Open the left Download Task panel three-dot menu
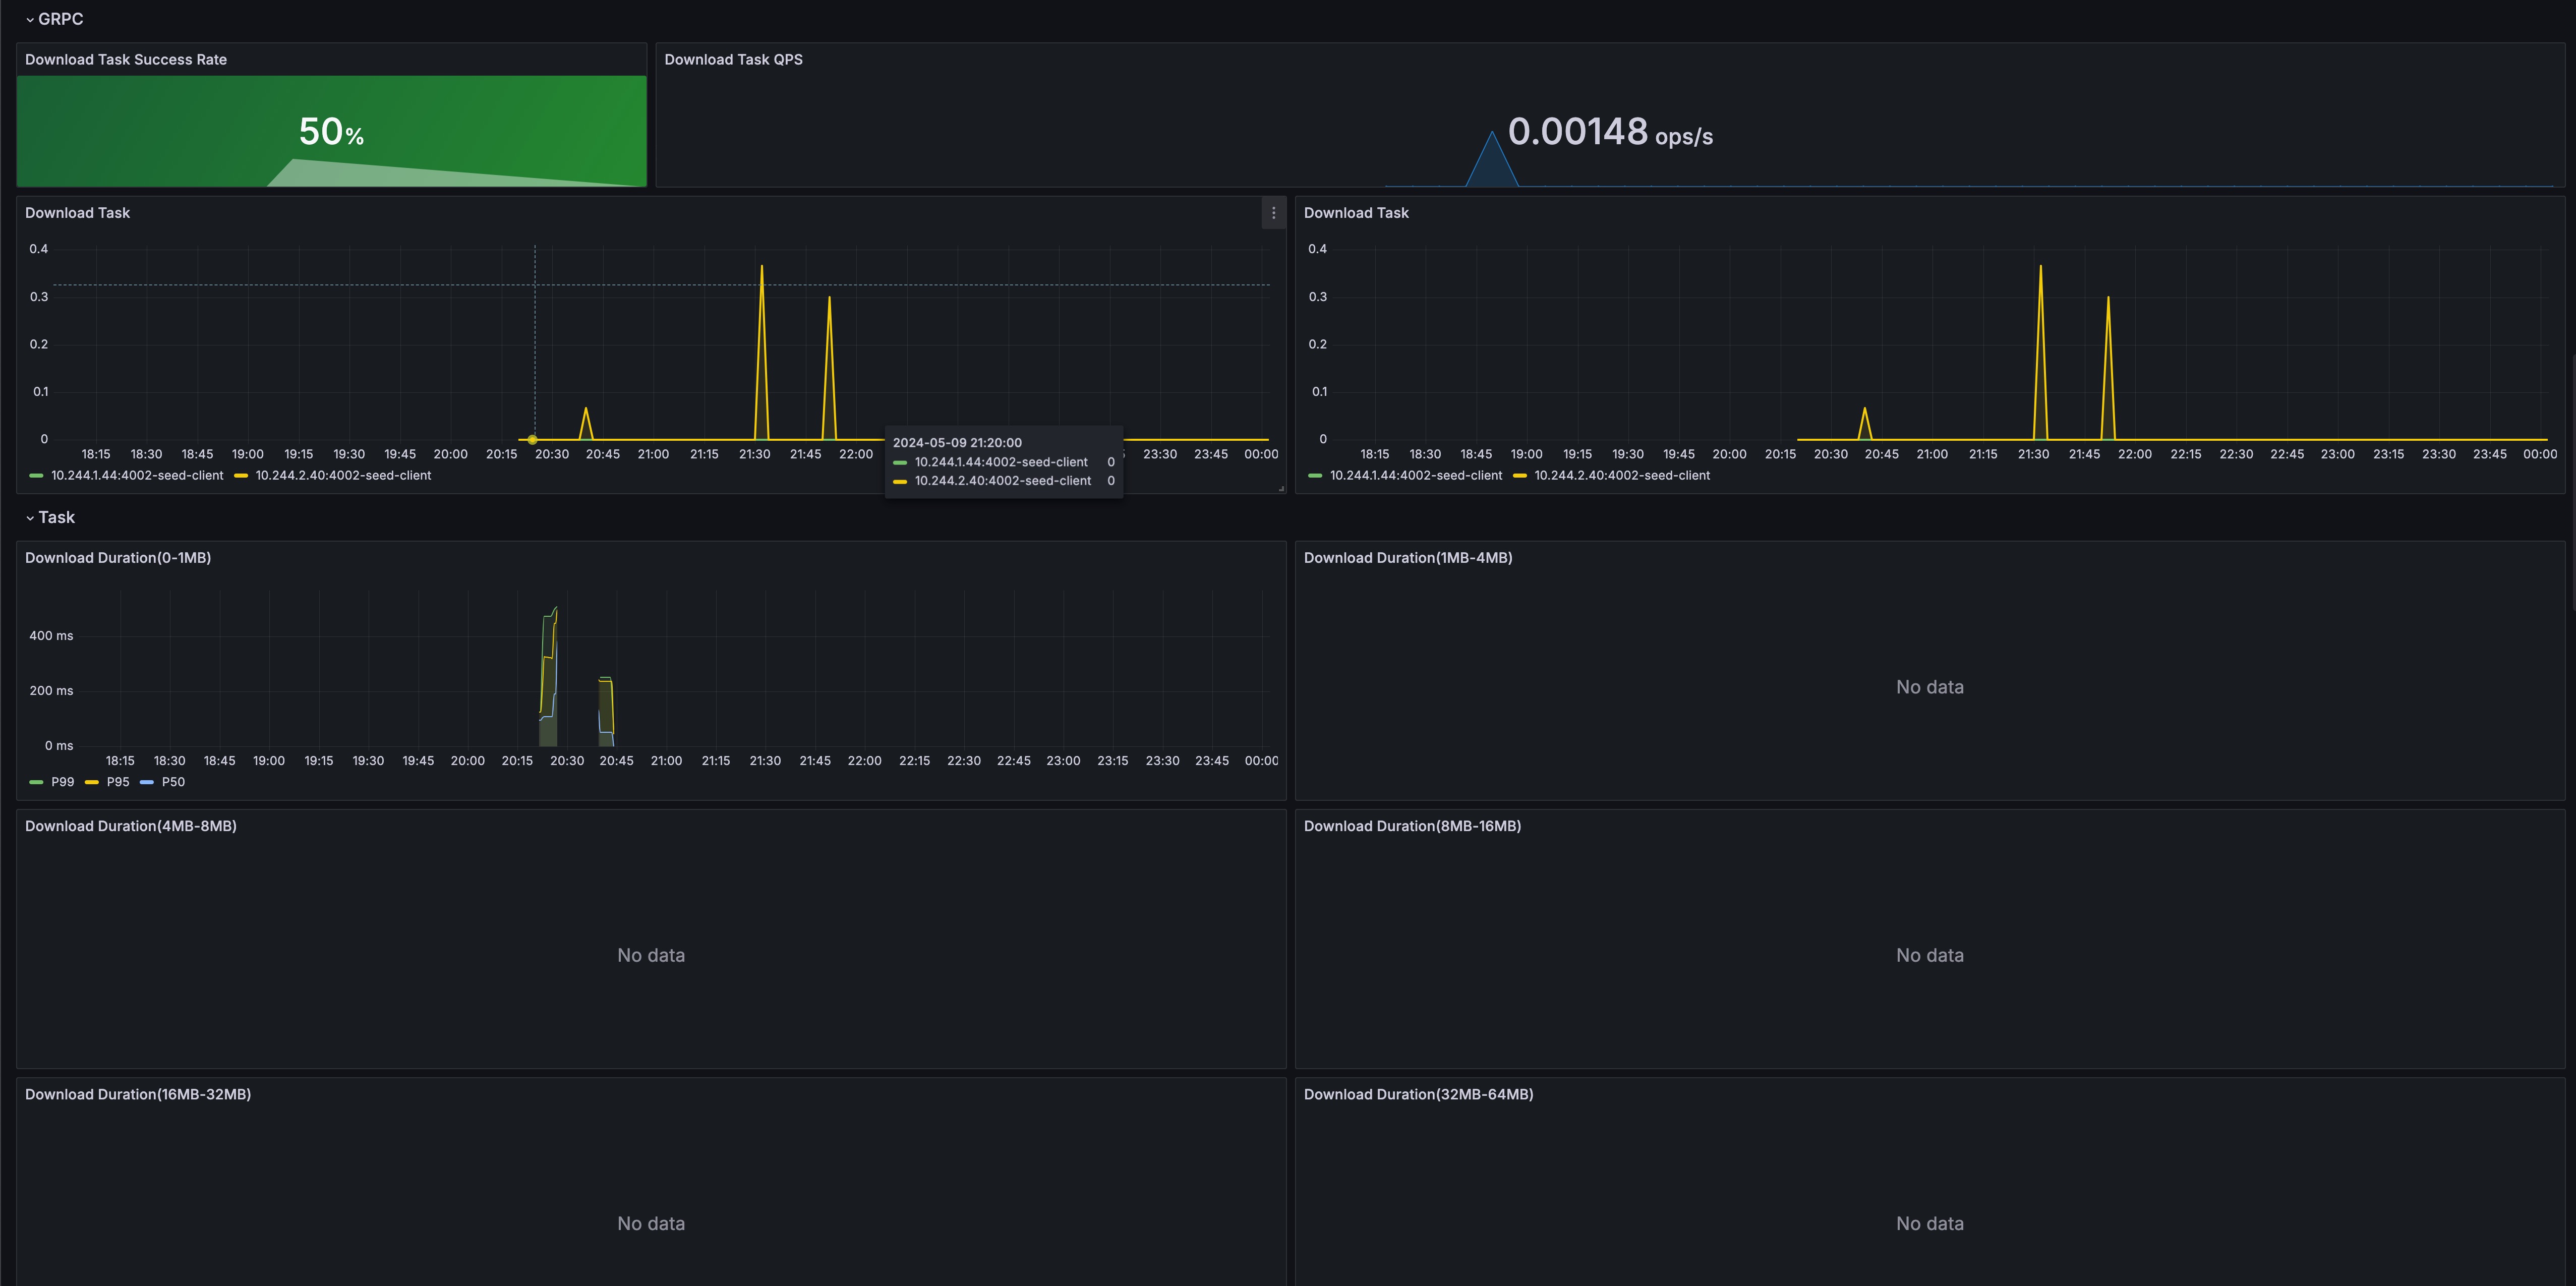 pyautogui.click(x=1273, y=213)
